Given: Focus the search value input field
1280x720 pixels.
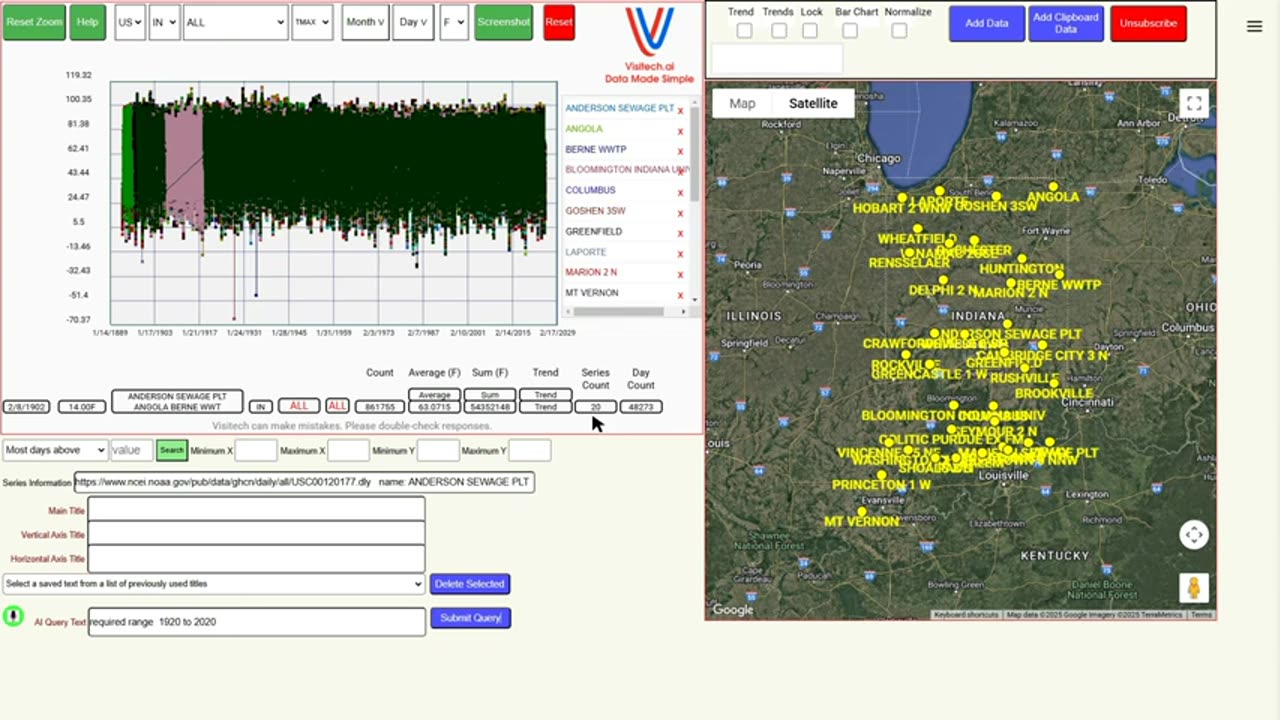Looking at the screenshot, I should pos(131,451).
